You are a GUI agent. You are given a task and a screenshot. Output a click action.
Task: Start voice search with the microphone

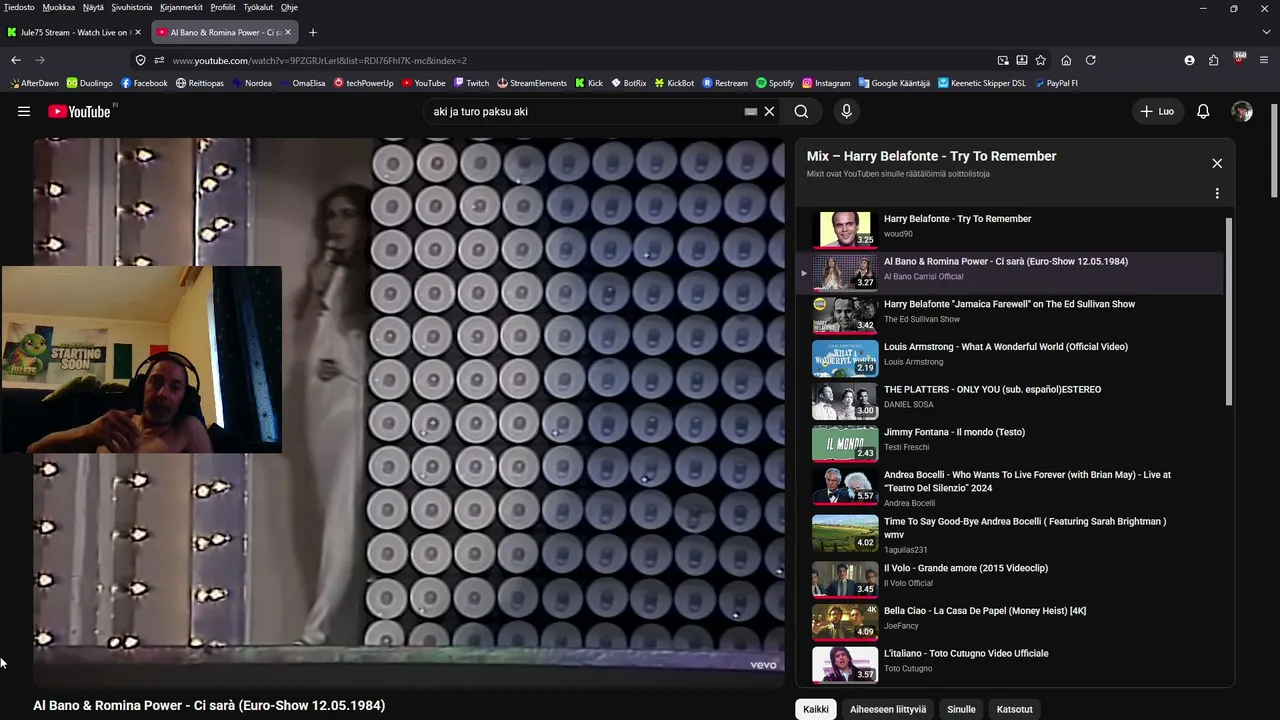pyautogui.click(x=846, y=112)
